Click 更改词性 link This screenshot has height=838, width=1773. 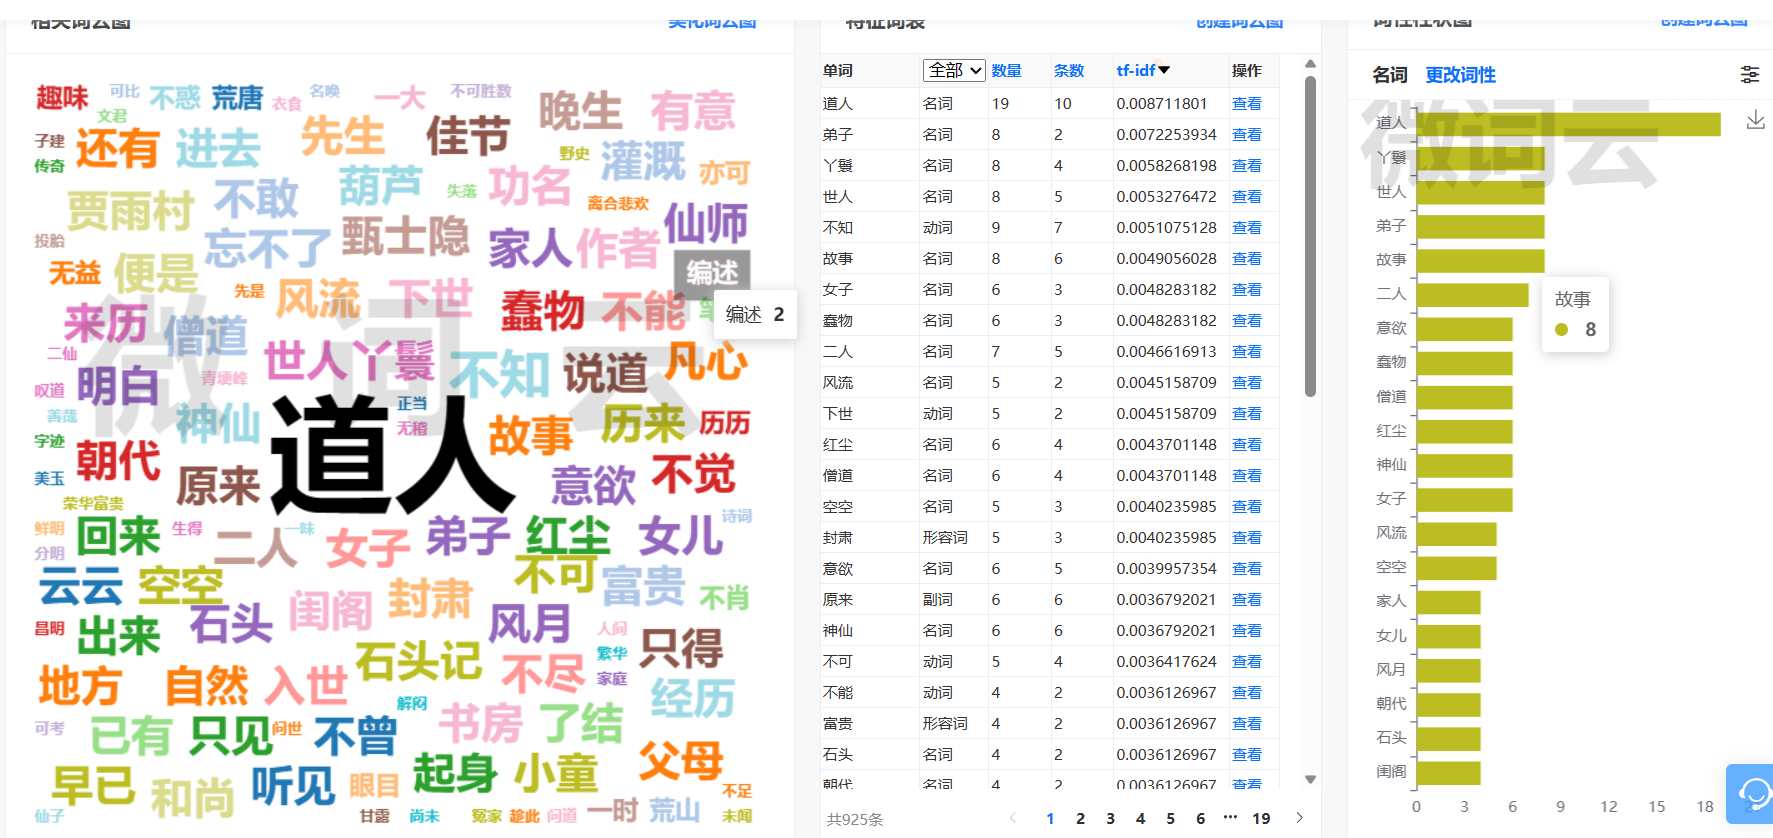click(x=1460, y=75)
